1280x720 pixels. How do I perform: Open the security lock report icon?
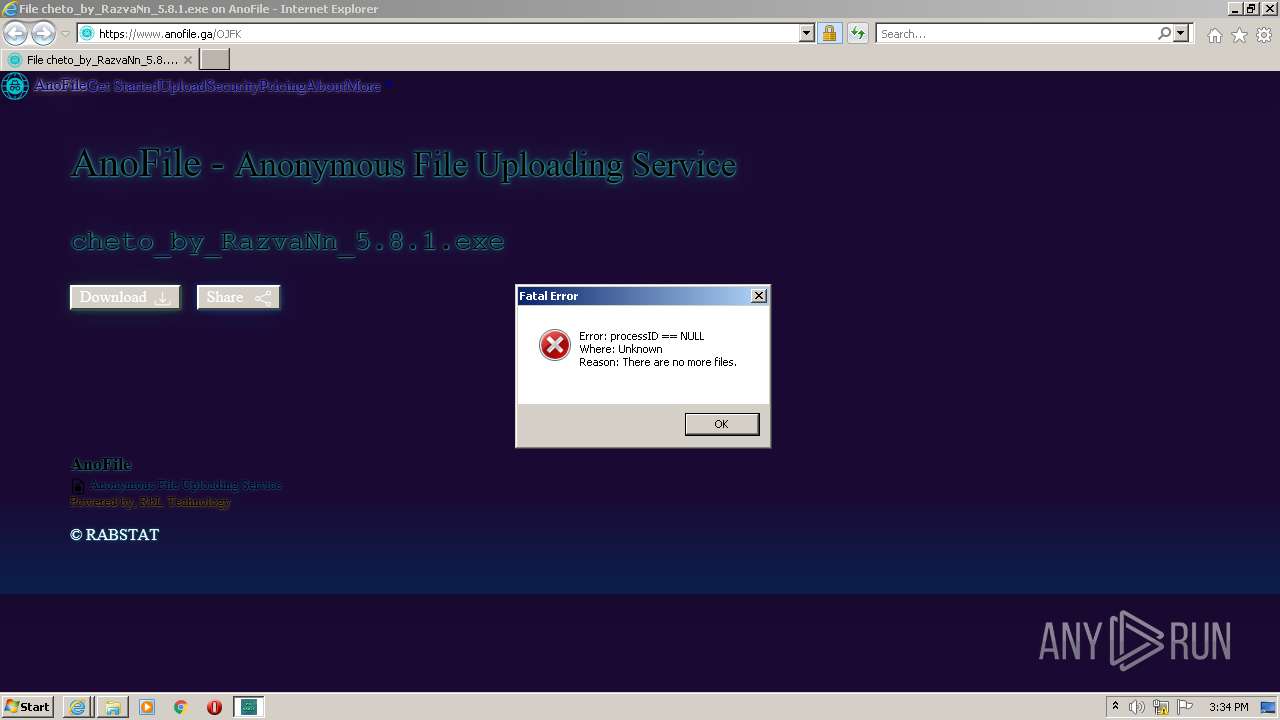(x=829, y=34)
